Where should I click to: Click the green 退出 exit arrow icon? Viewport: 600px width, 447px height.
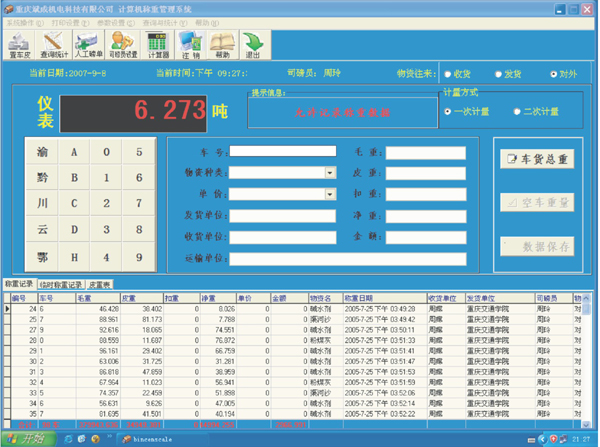click(254, 45)
